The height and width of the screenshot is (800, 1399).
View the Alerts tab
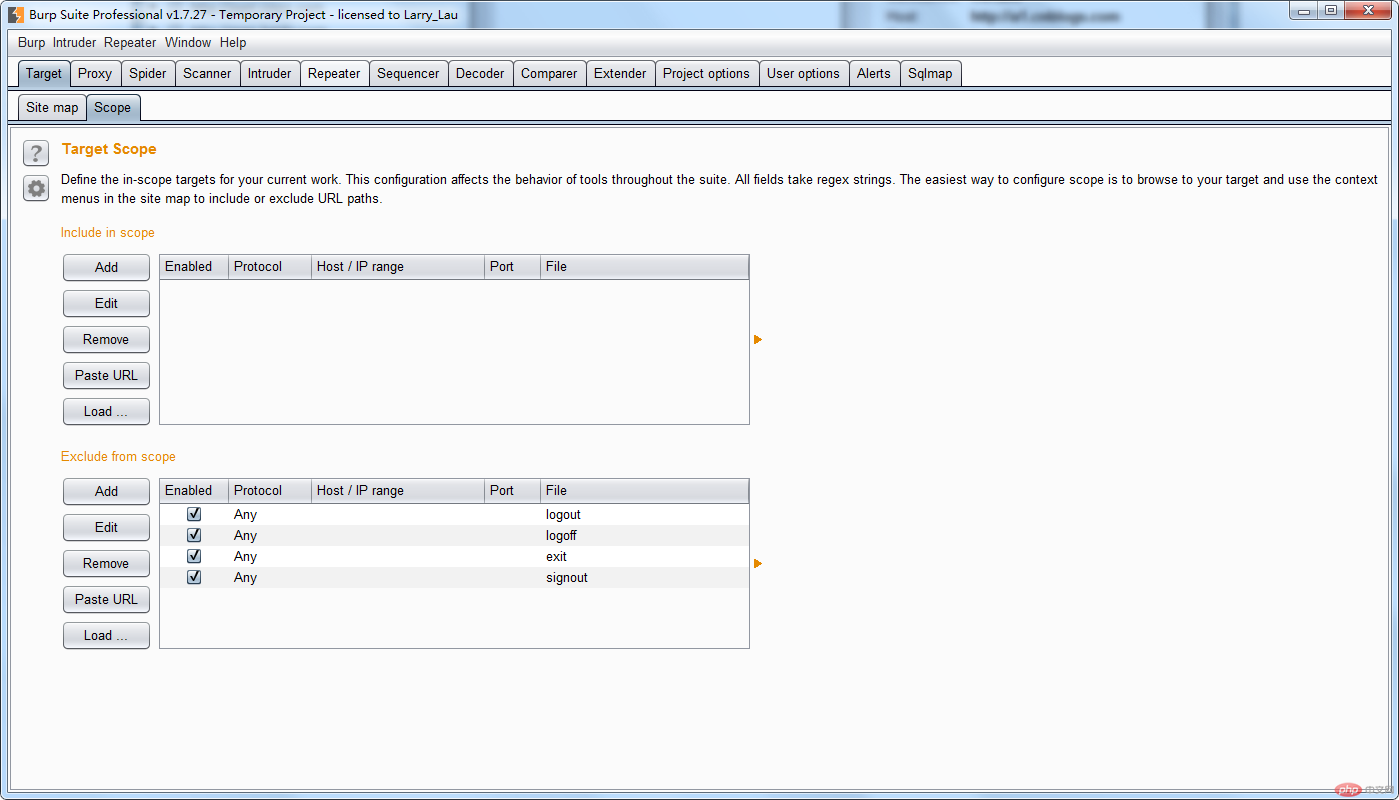[x=874, y=74]
